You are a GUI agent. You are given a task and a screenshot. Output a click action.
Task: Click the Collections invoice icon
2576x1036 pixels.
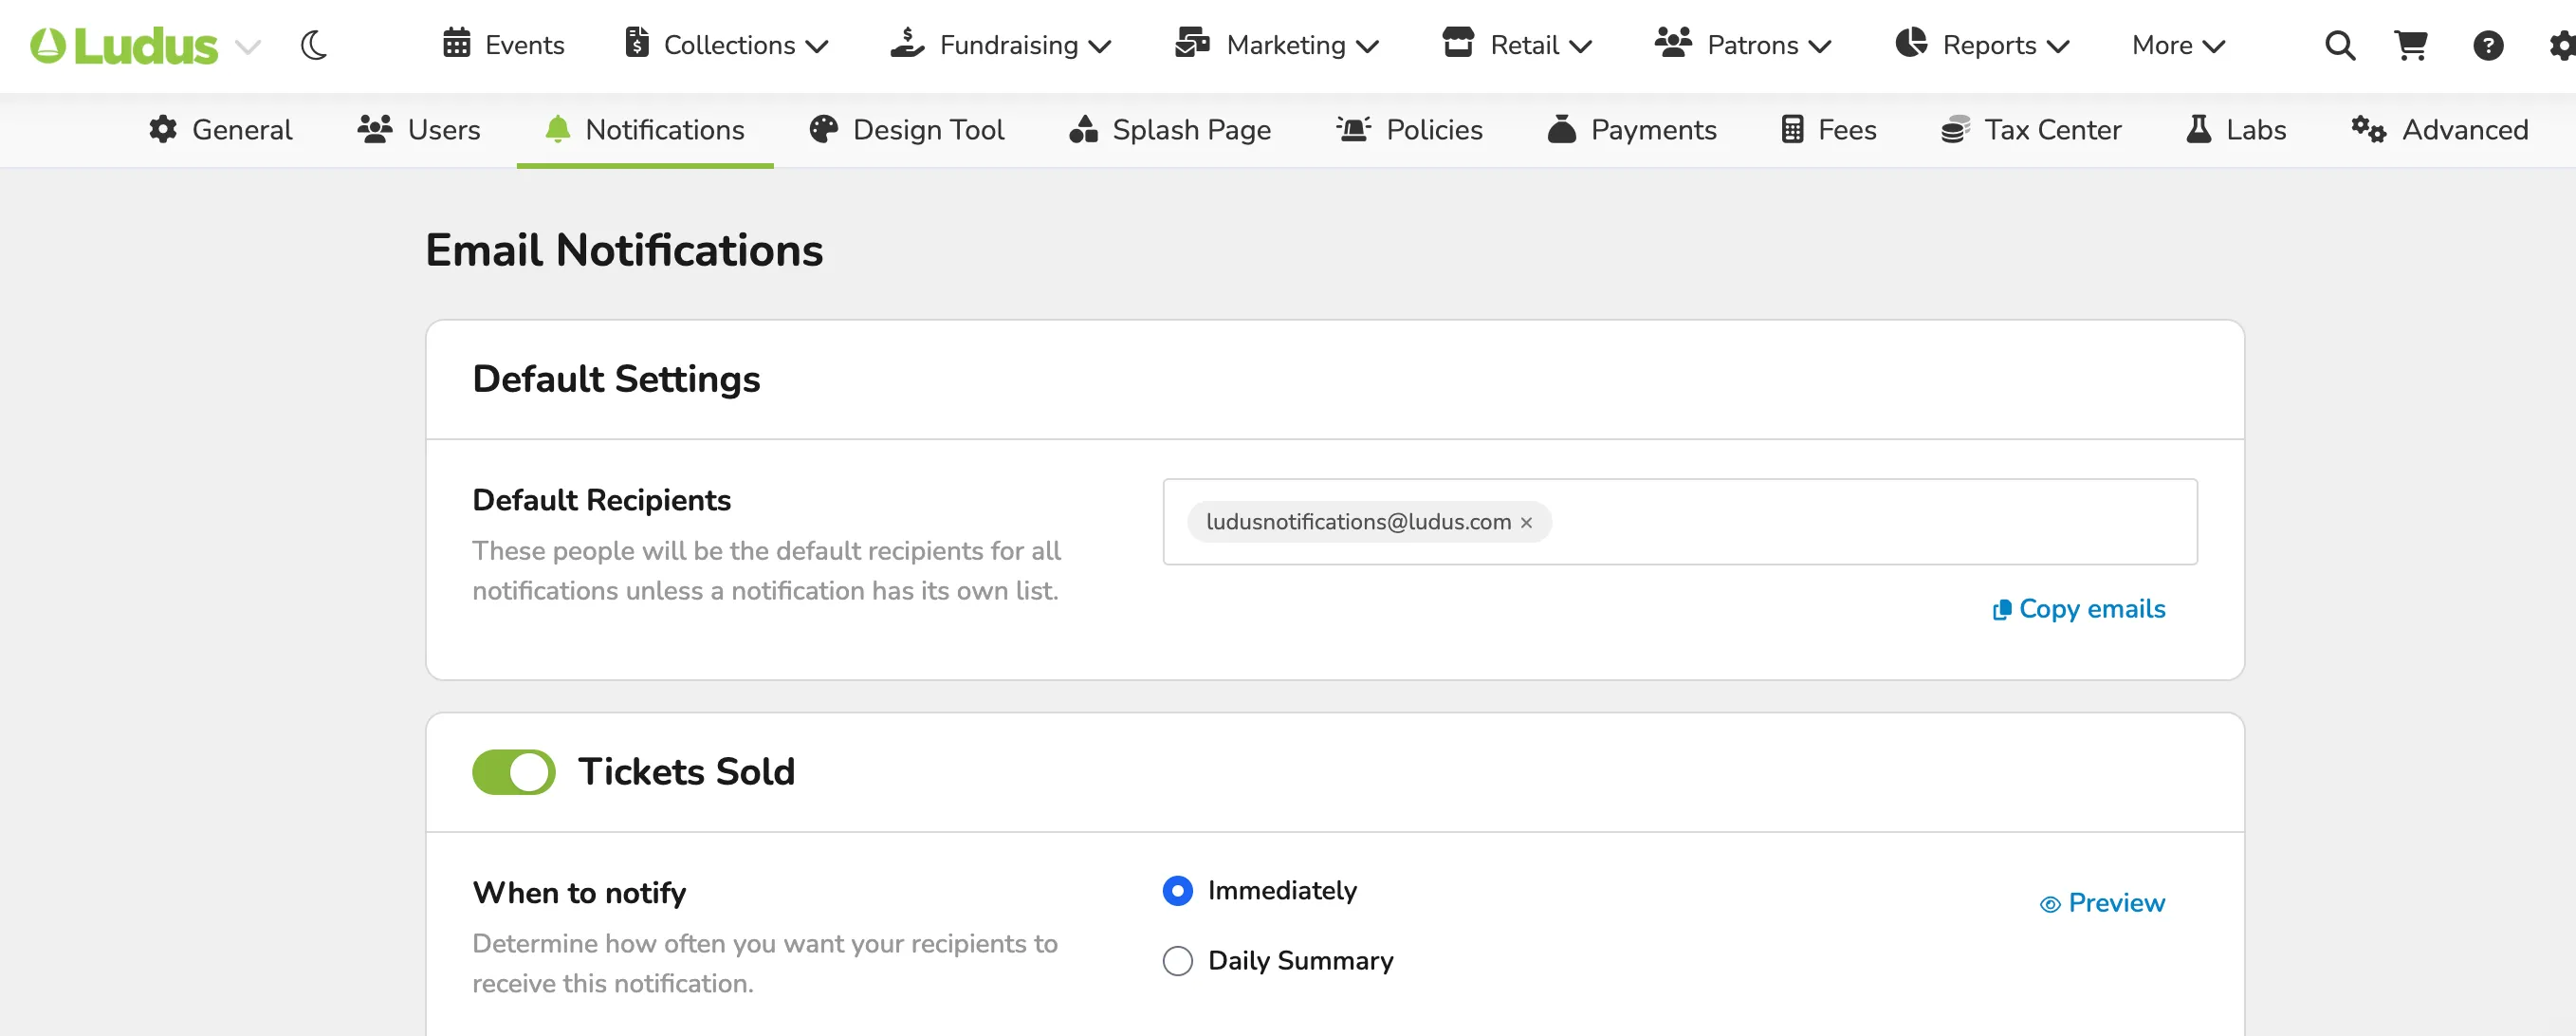click(x=637, y=44)
